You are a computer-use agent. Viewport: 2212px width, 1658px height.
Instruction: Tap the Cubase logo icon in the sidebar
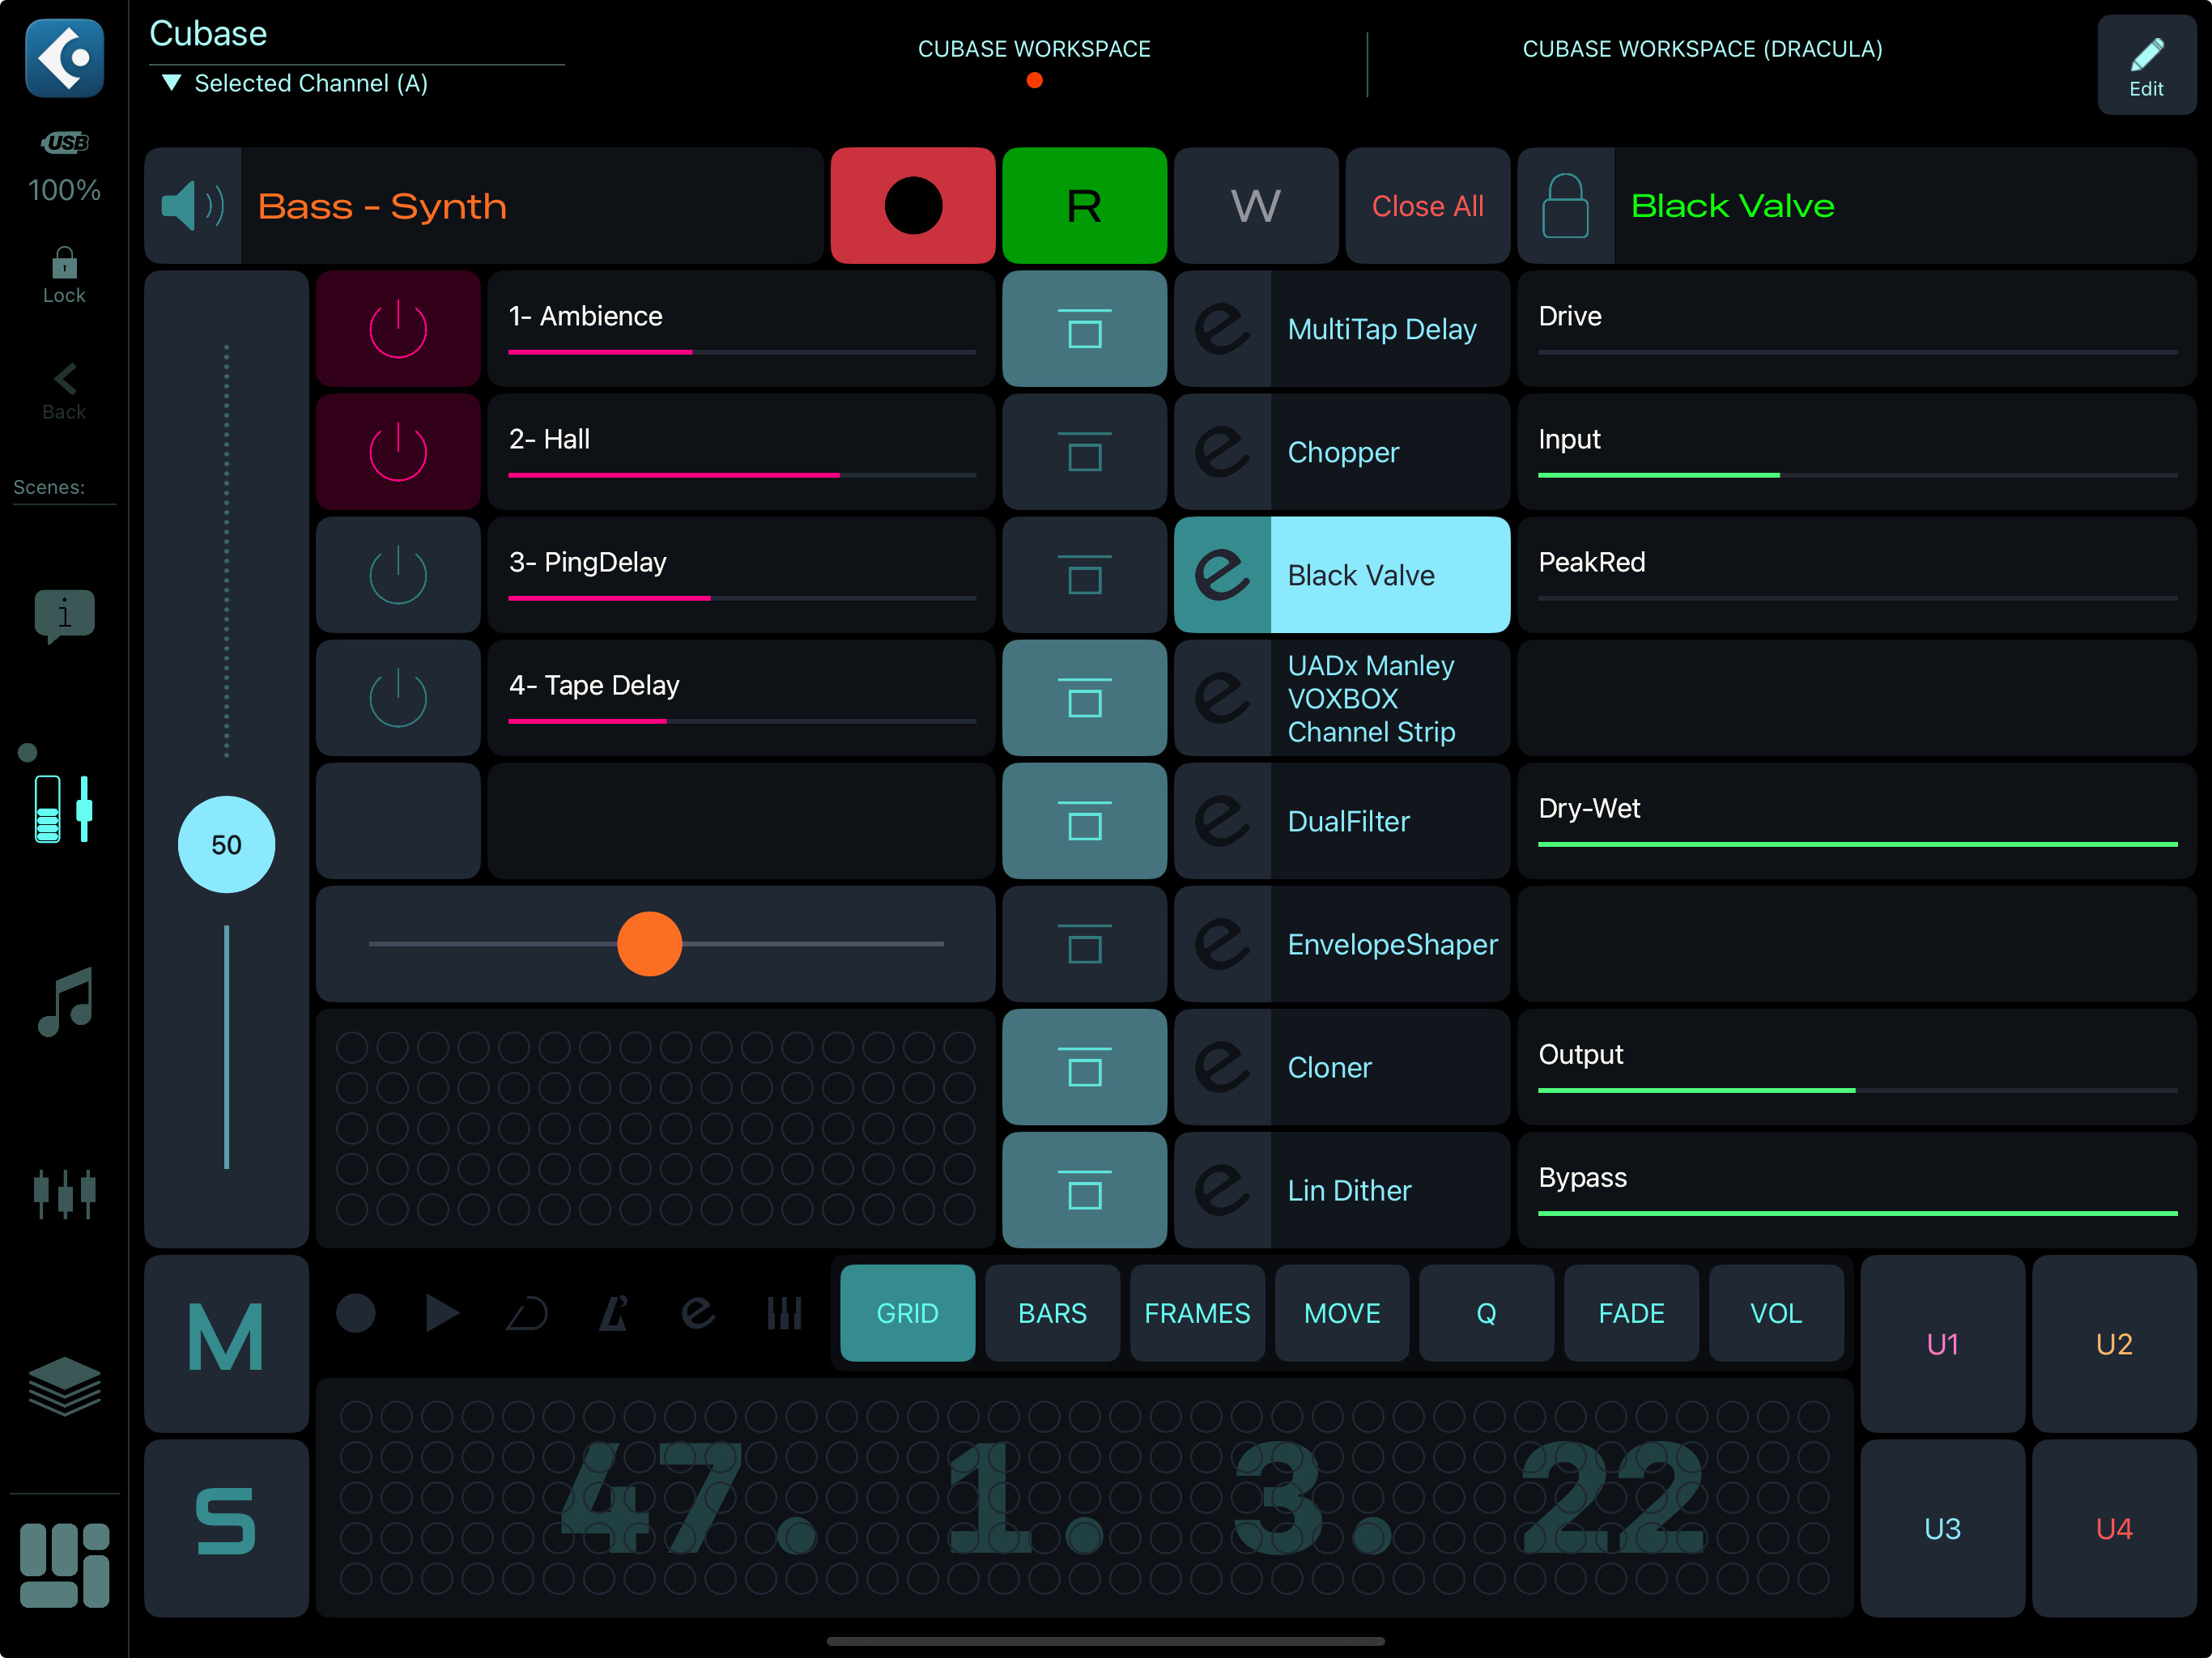point(64,58)
